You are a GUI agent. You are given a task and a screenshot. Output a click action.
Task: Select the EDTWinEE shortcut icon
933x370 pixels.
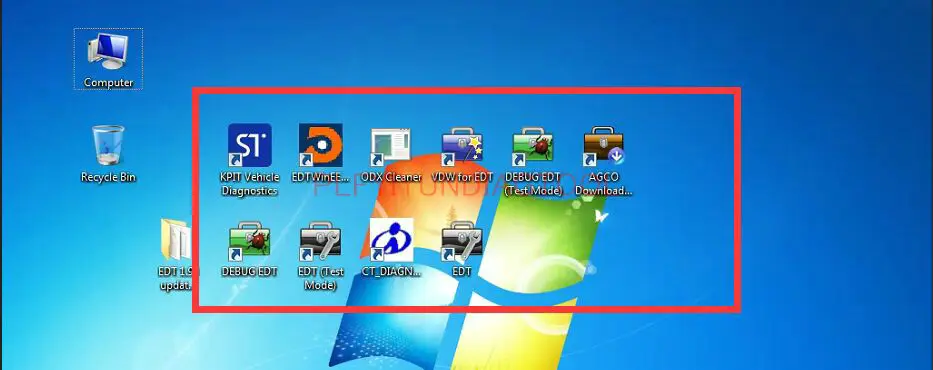pyautogui.click(x=320, y=145)
